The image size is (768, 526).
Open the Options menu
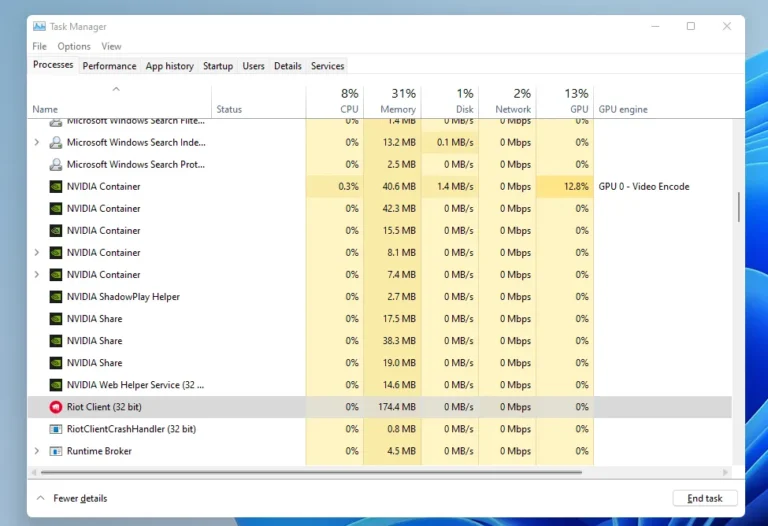[x=74, y=47]
